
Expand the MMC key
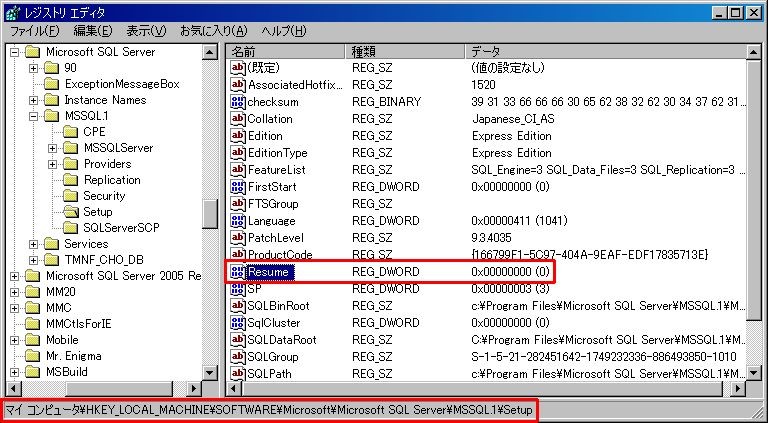coord(15,308)
